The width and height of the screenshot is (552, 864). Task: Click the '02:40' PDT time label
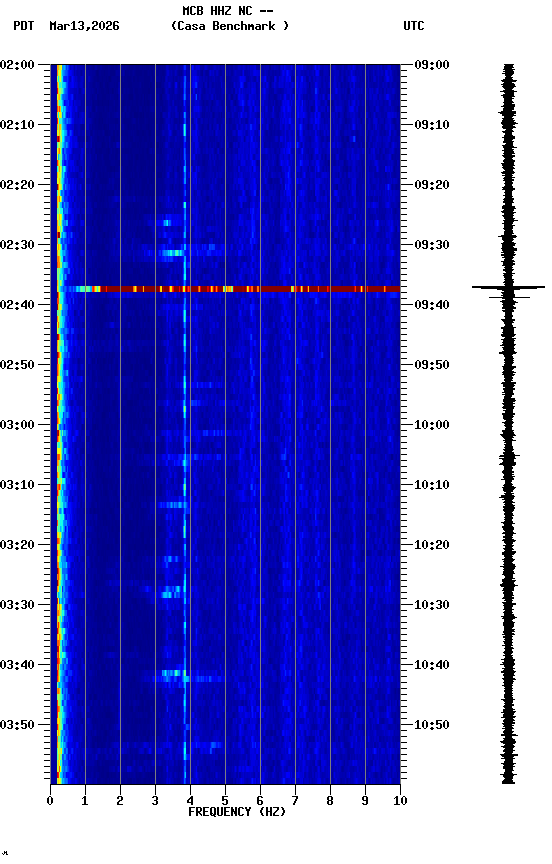[x=17, y=305]
